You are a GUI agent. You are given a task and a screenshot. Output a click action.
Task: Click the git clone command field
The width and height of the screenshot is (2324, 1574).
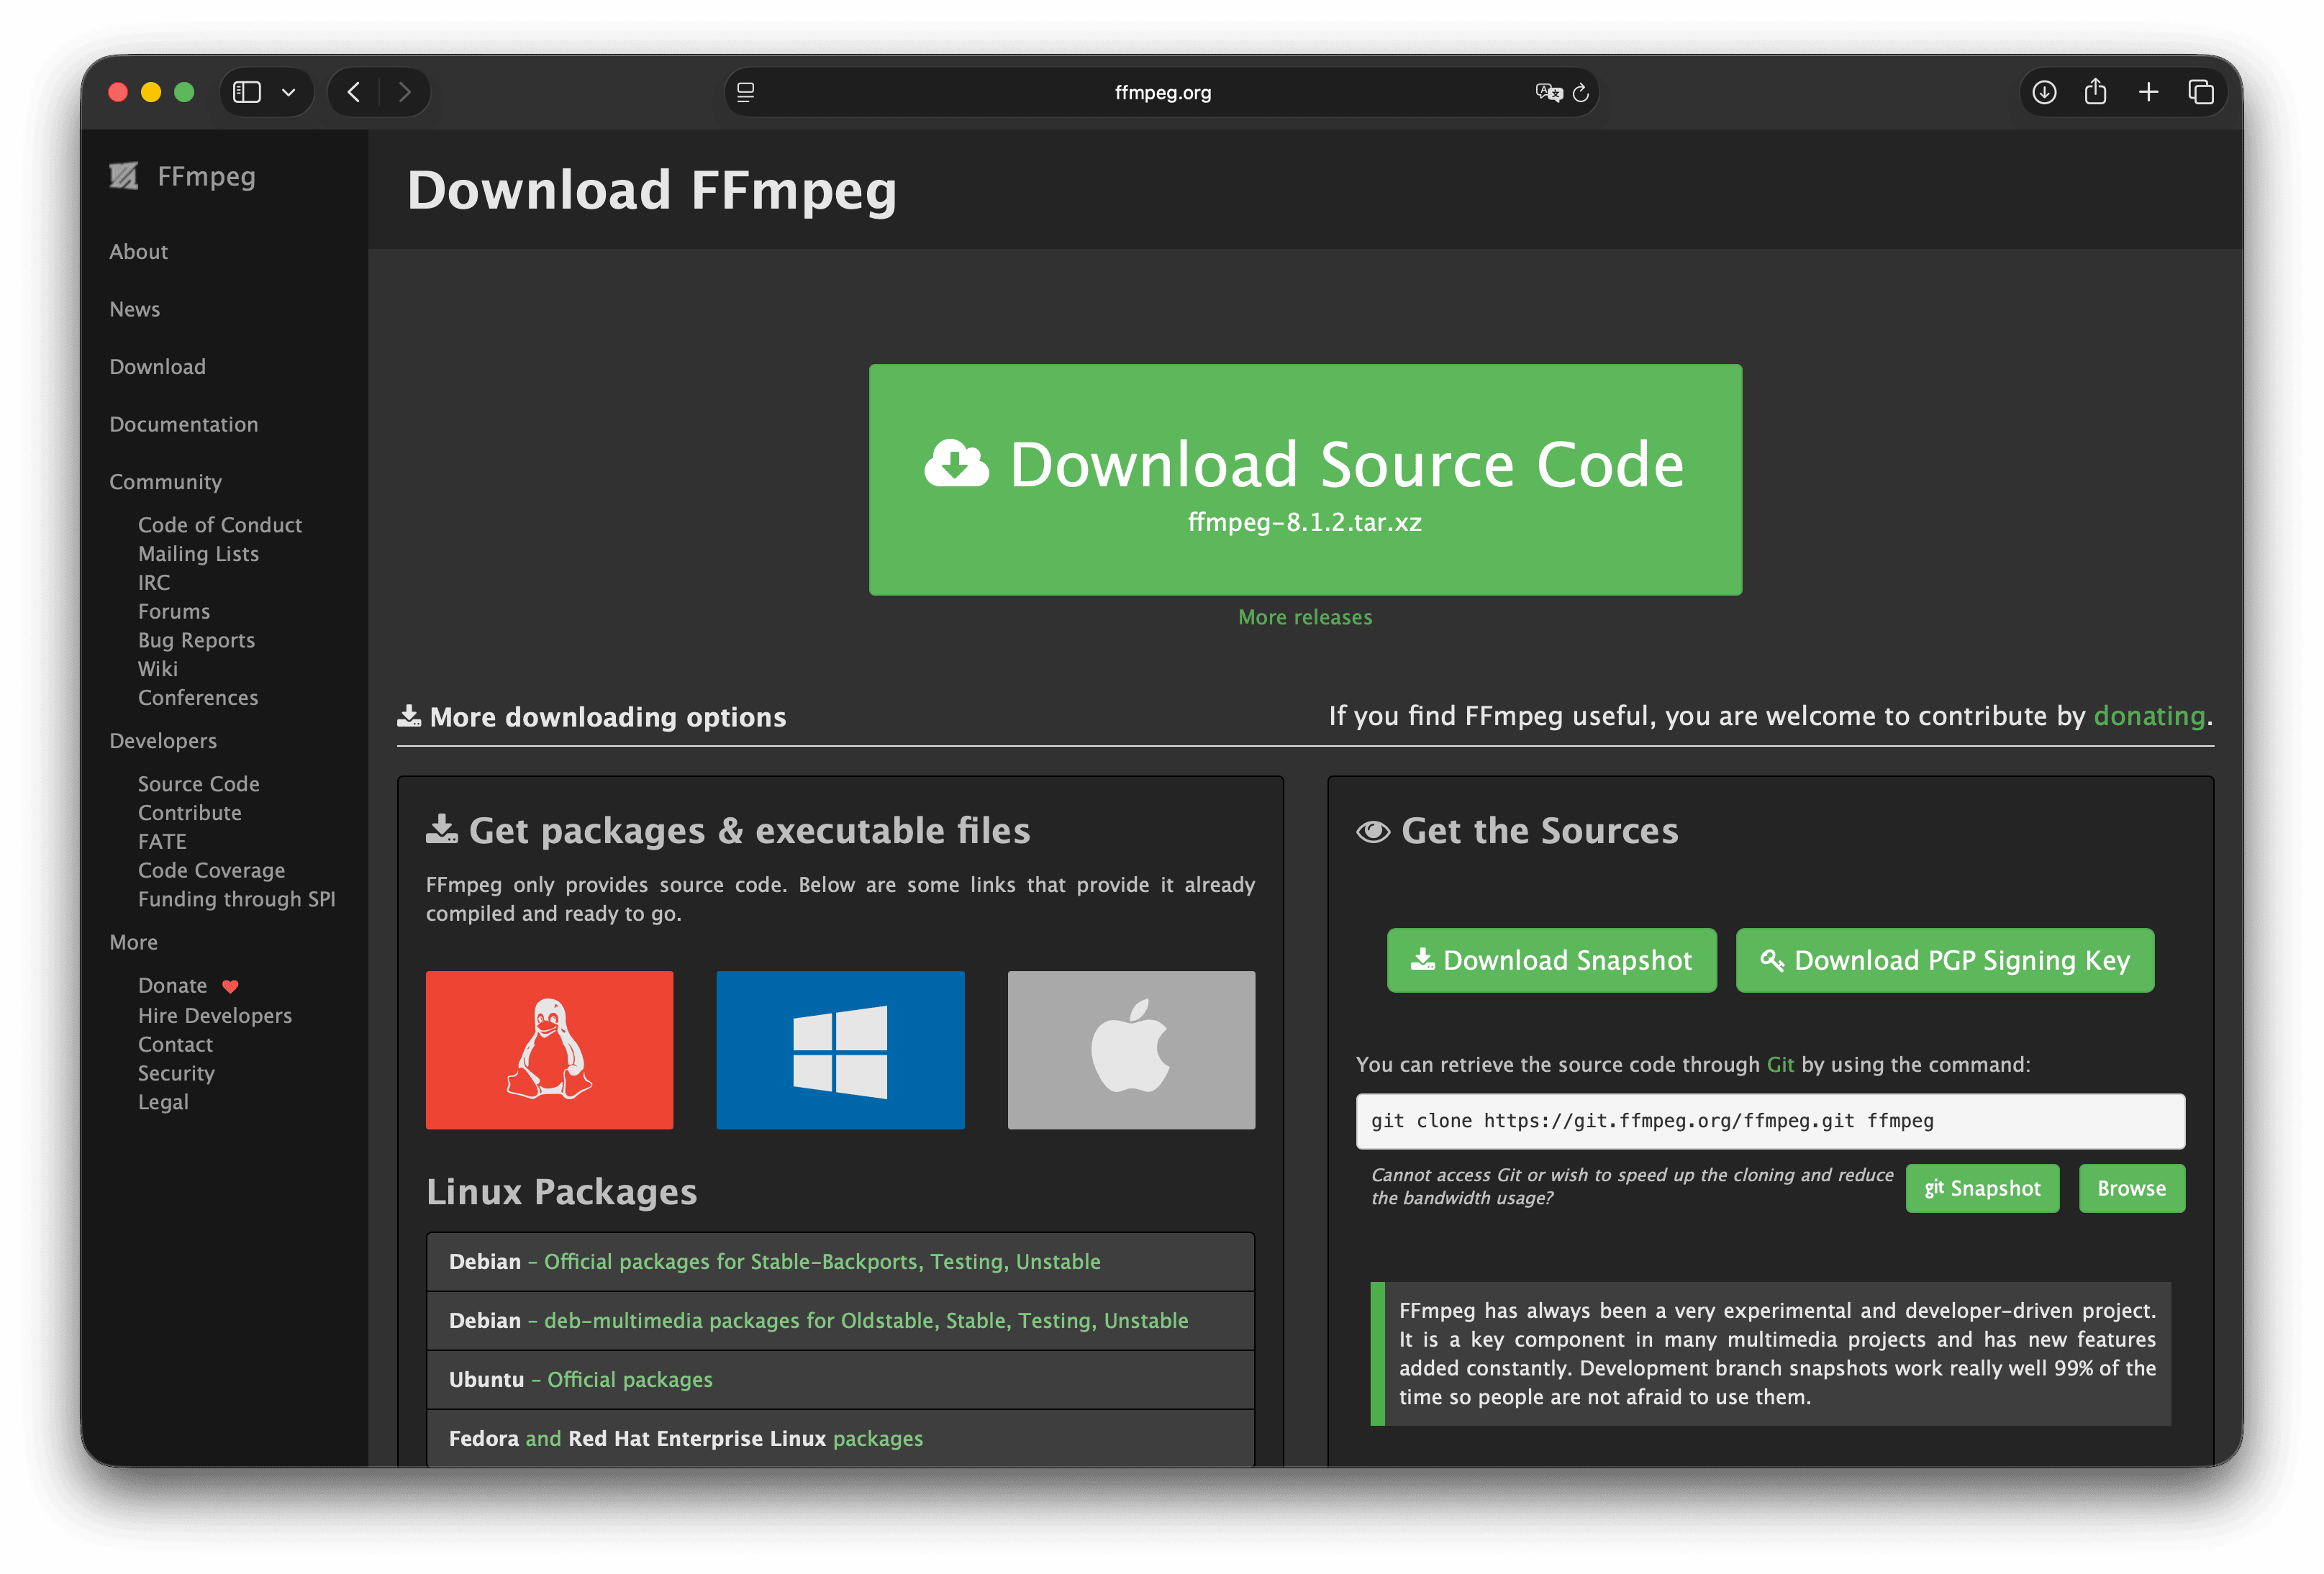(1770, 1121)
